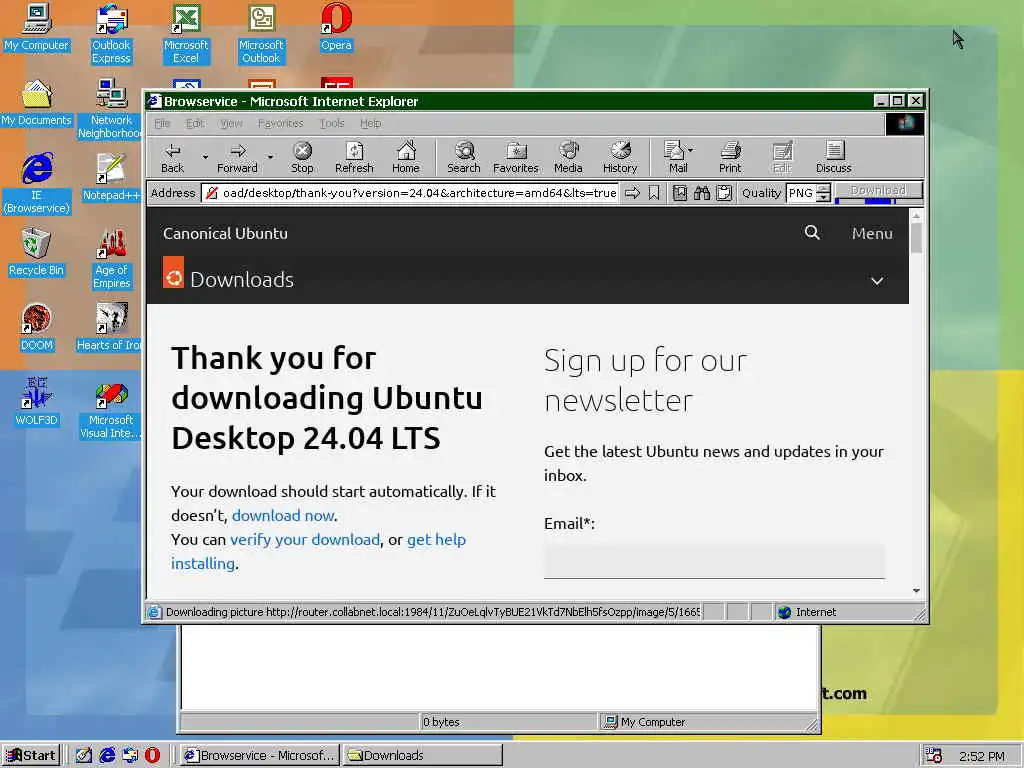Open the Favorites toolbar button
Screen dimensions: 1024x768
click(515, 157)
